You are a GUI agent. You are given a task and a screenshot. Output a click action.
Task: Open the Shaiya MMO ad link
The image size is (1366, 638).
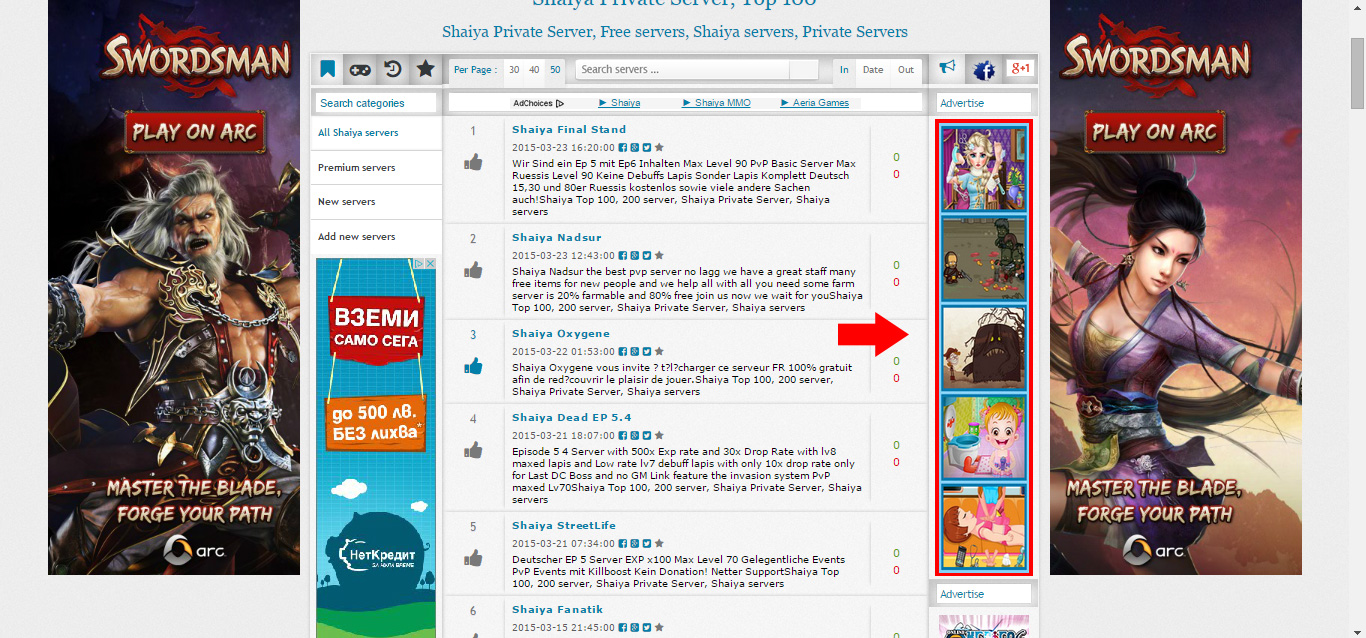click(x=717, y=103)
